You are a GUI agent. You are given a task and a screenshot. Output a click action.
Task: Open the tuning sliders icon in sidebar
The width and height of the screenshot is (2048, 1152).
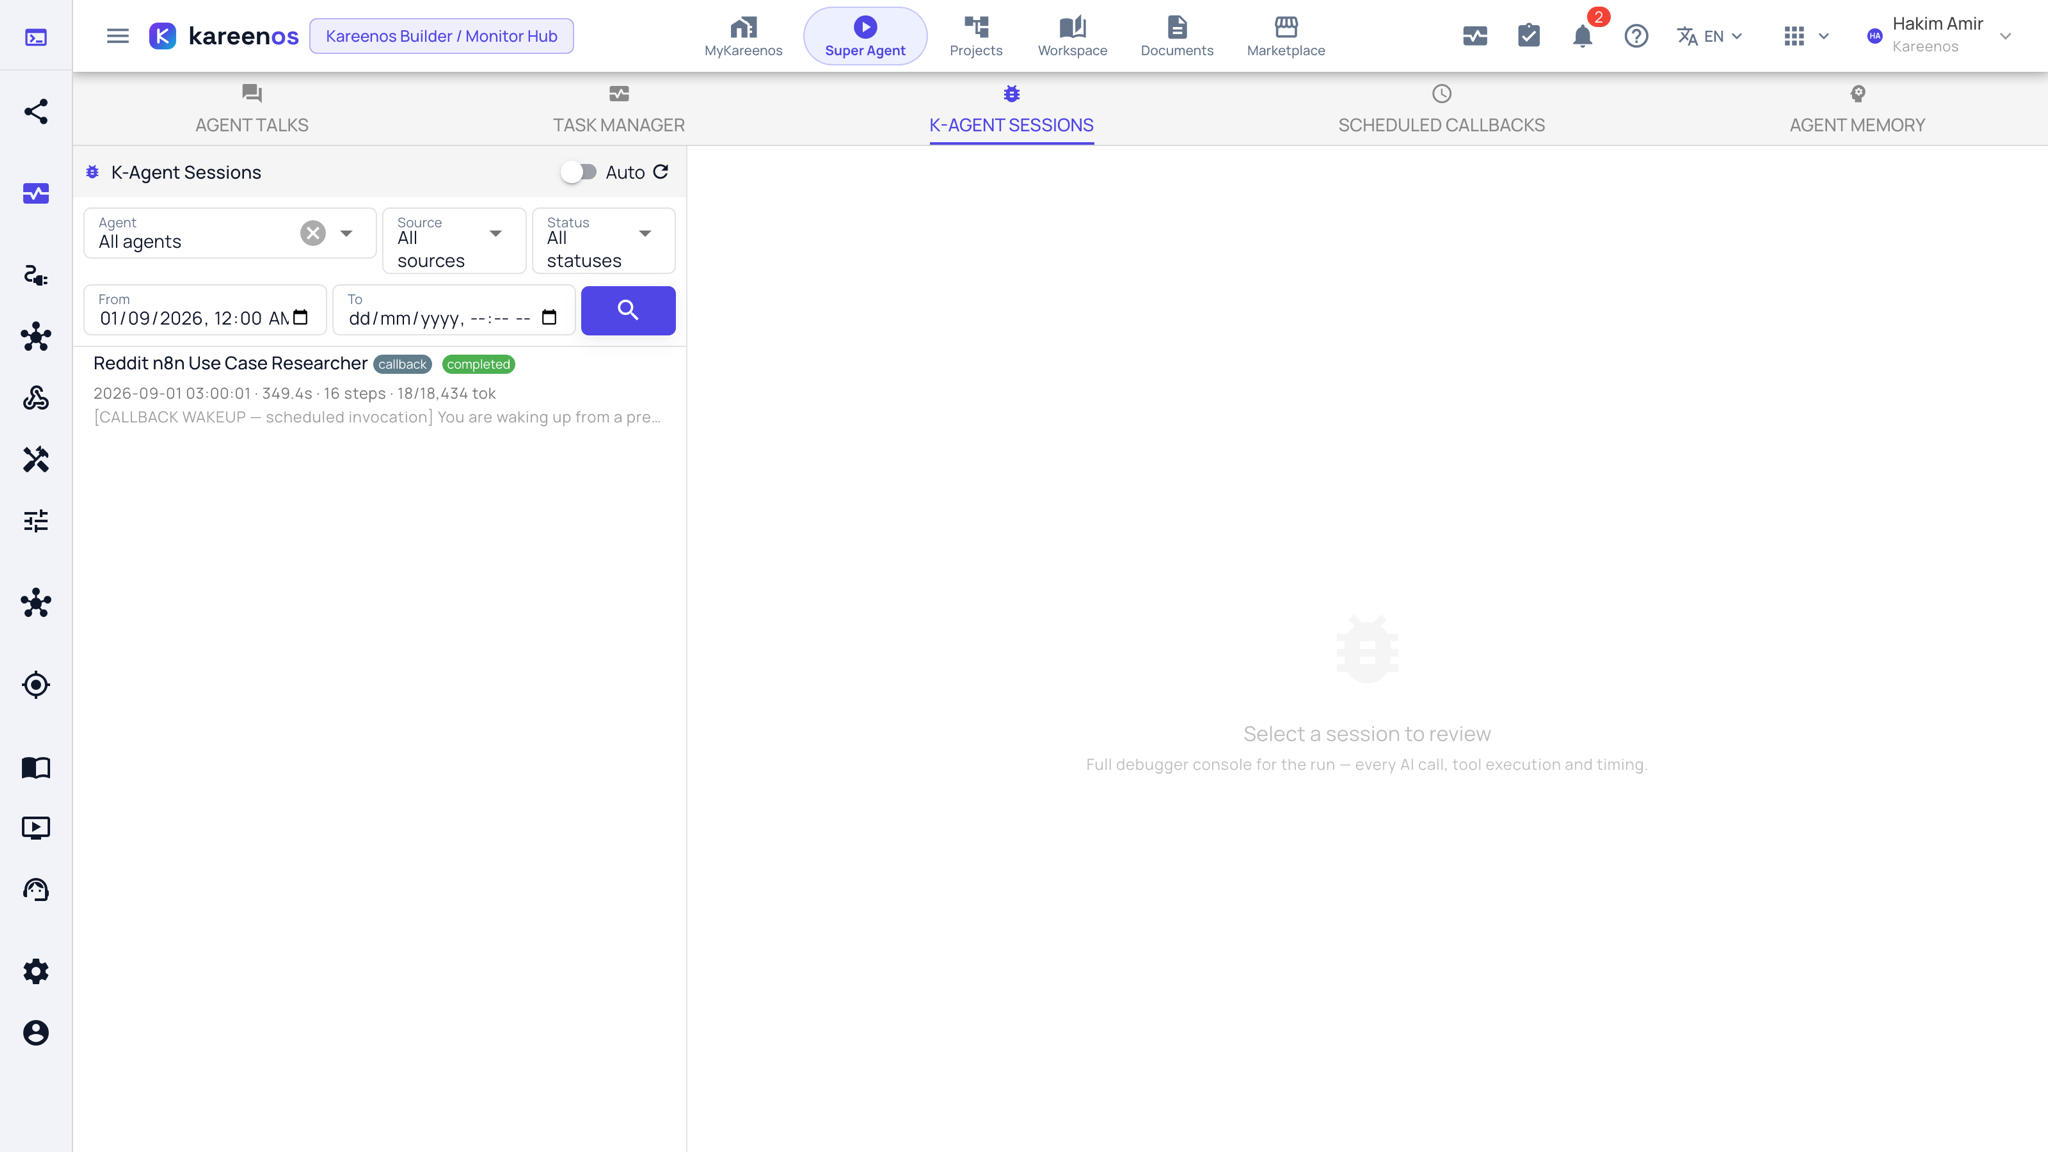[x=36, y=521]
